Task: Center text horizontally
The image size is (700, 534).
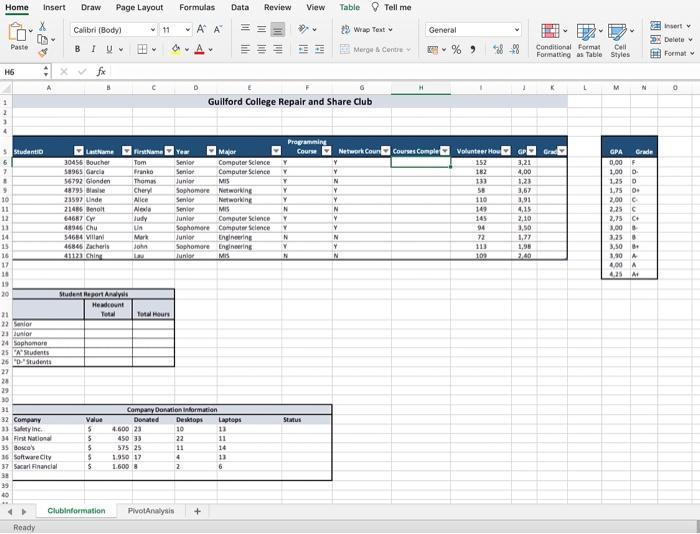Action: click(262, 49)
